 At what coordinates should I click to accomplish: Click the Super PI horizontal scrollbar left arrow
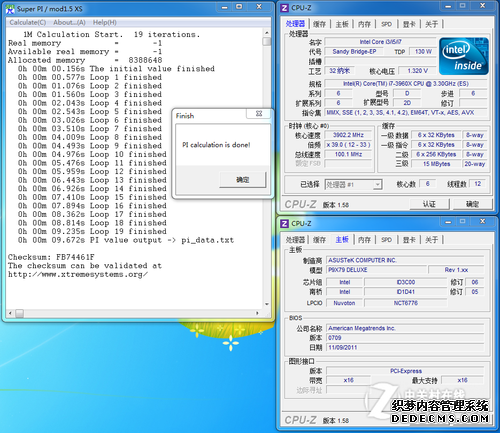coord(10,313)
